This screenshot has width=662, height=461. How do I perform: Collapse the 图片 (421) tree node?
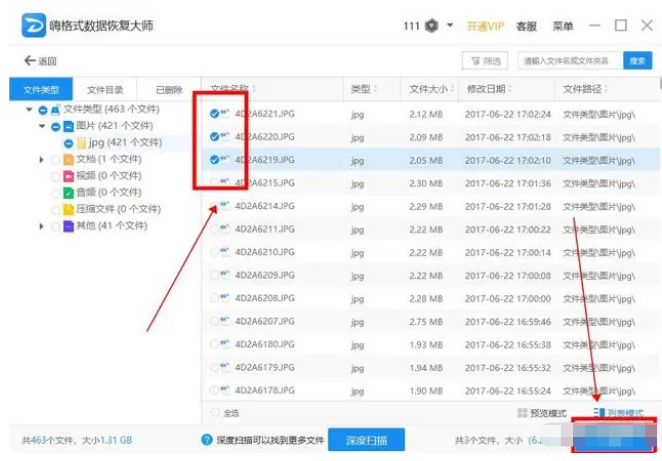click(x=42, y=126)
